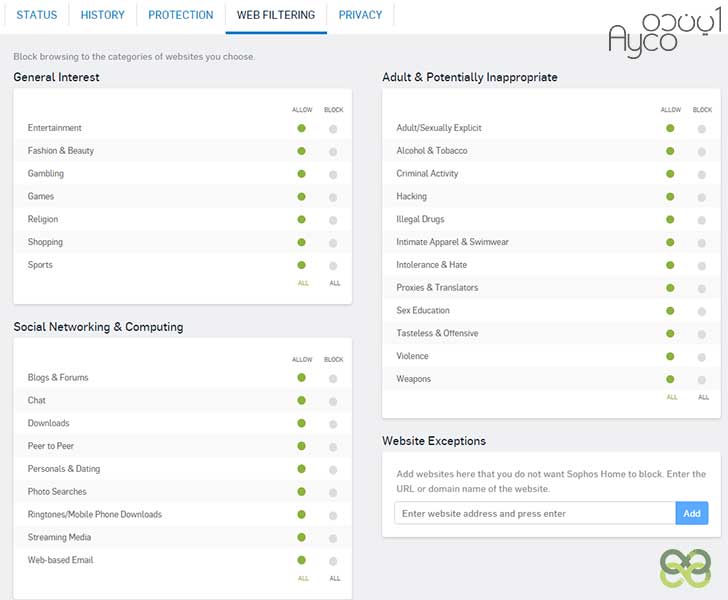Allow the Sports category
Image resolution: width=728 pixels, height=600 pixels.
click(301, 265)
